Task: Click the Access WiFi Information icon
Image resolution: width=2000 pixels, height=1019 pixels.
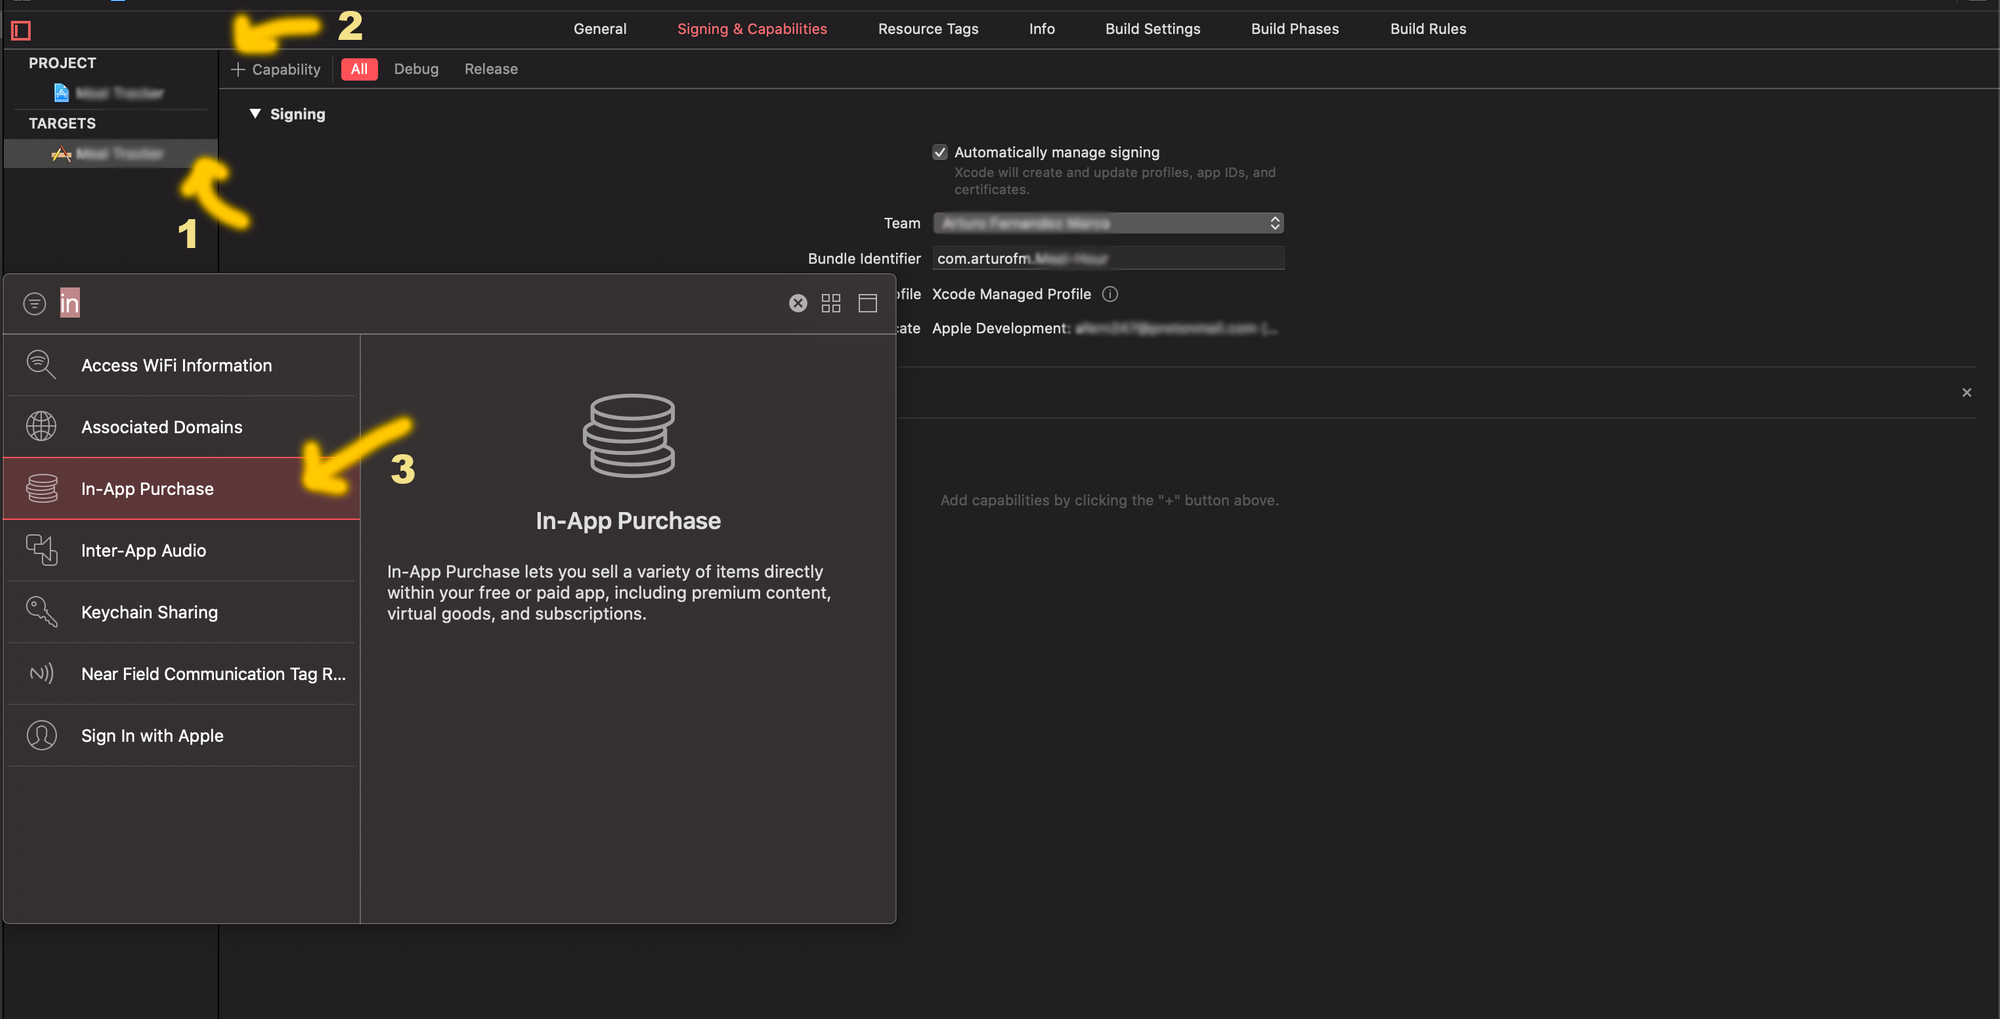Action: click(x=41, y=365)
